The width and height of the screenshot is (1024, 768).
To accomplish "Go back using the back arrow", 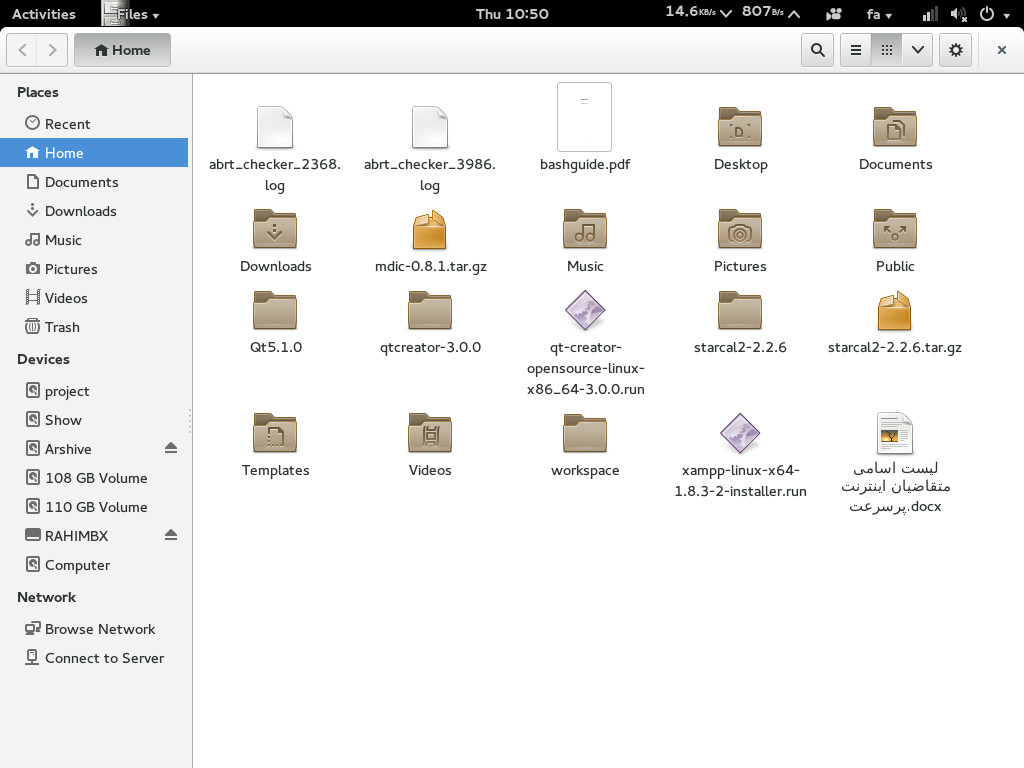I will coord(23,50).
